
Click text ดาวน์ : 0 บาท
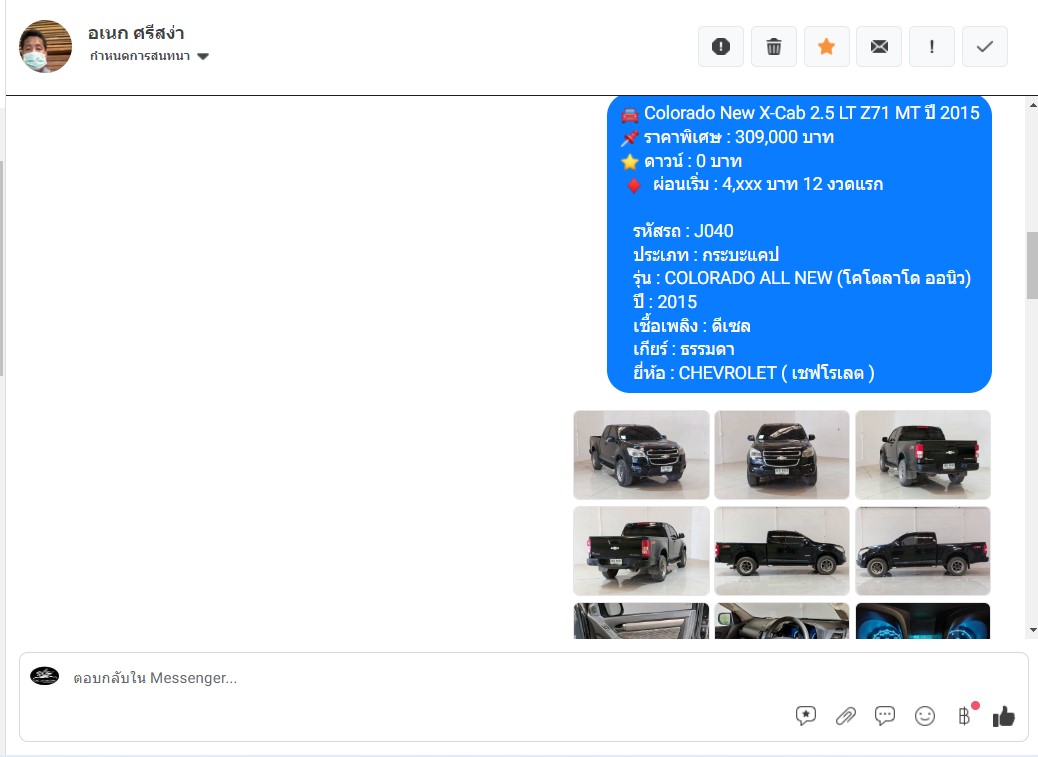pyautogui.click(x=693, y=161)
